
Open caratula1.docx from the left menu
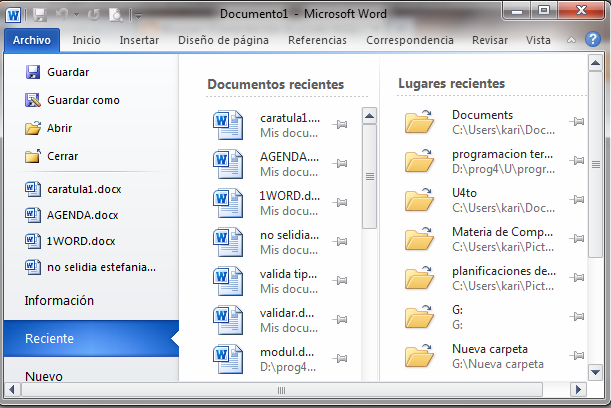pyautogui.click(x=73, y=189)
